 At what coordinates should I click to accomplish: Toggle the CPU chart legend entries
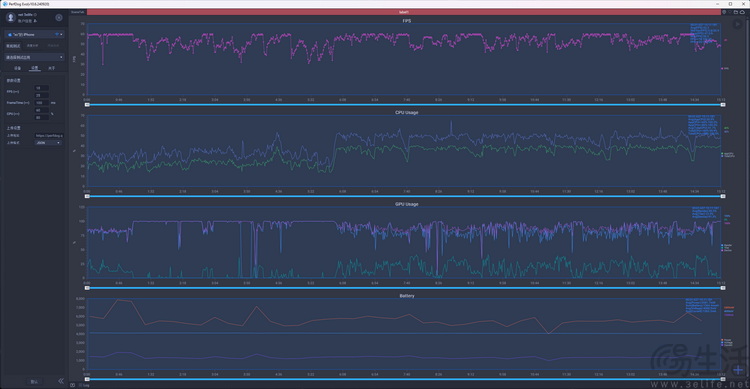click(728, 155)
